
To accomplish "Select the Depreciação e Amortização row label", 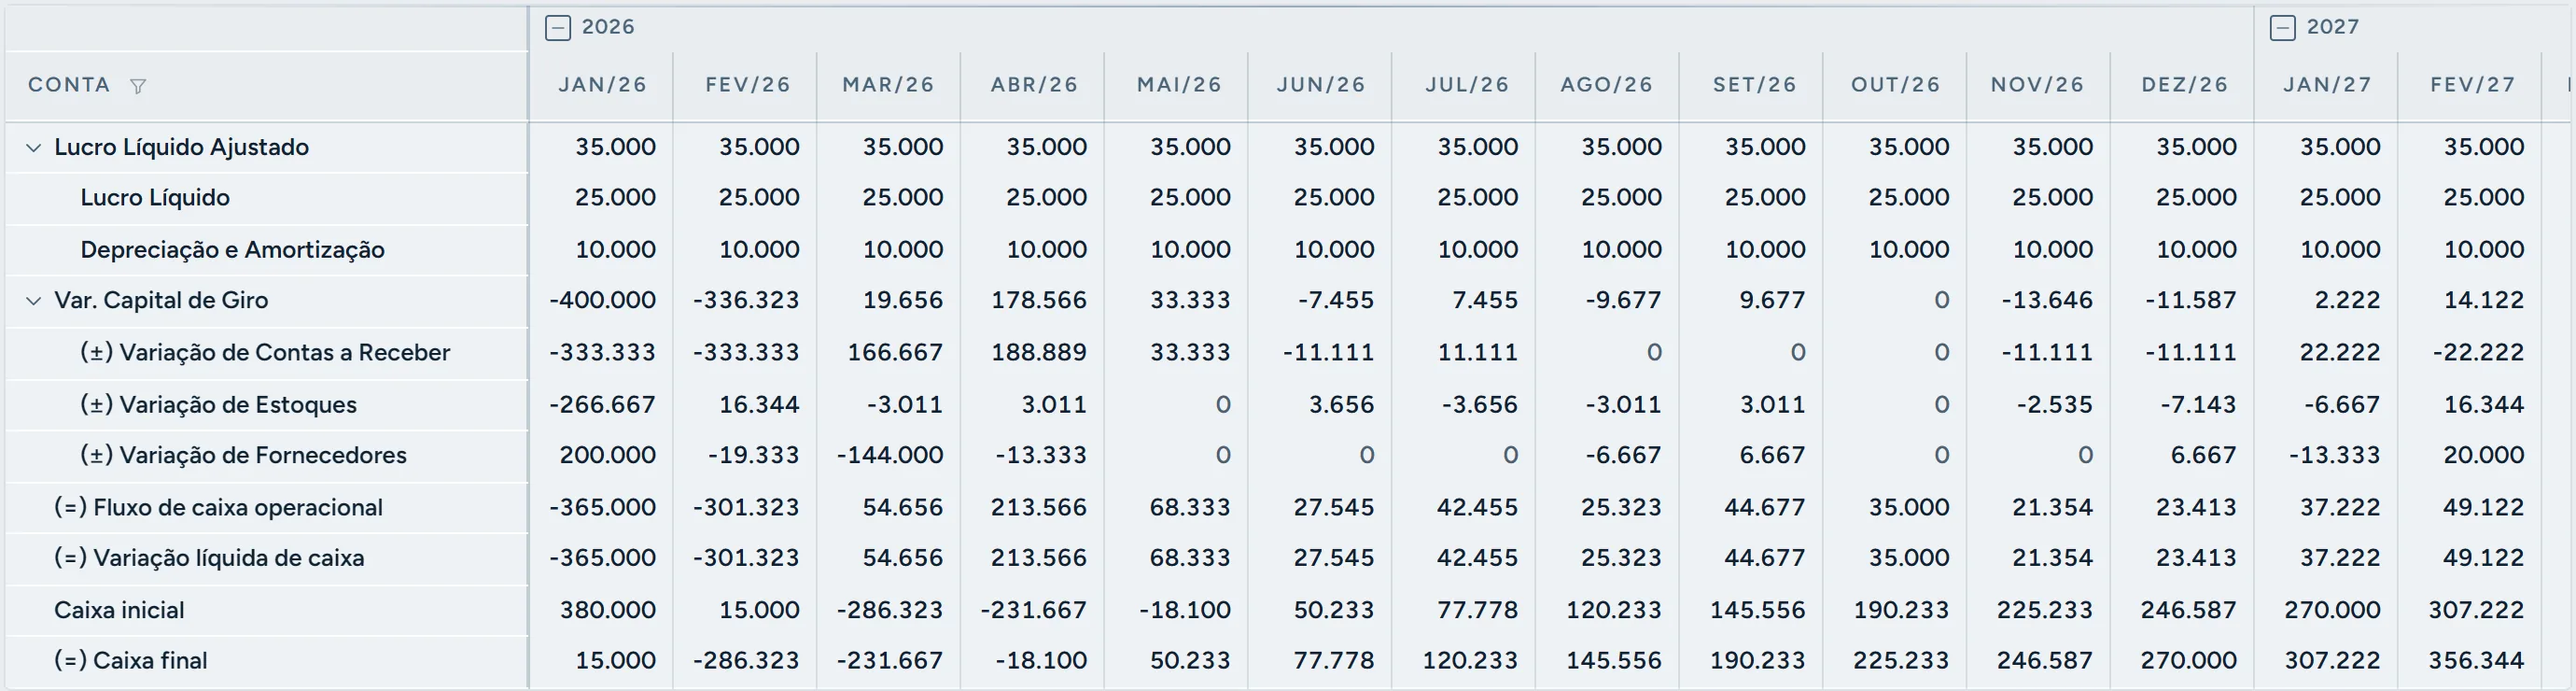I will click(232, 250).
